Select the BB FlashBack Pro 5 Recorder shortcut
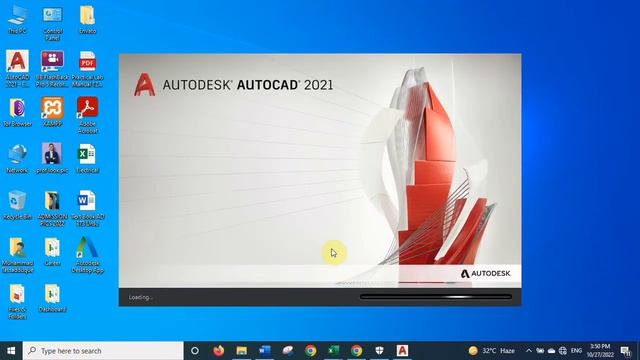 click(53, 68)
